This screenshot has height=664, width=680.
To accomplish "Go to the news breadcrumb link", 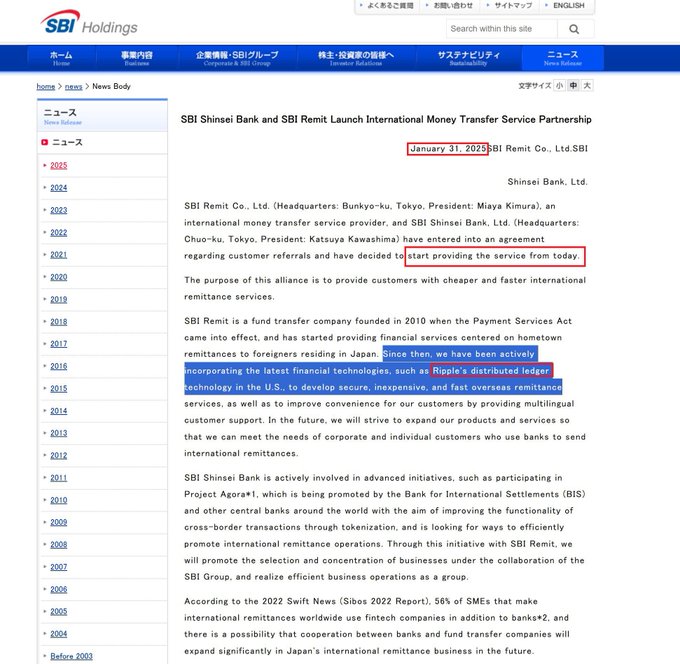I will click(73, 86).
